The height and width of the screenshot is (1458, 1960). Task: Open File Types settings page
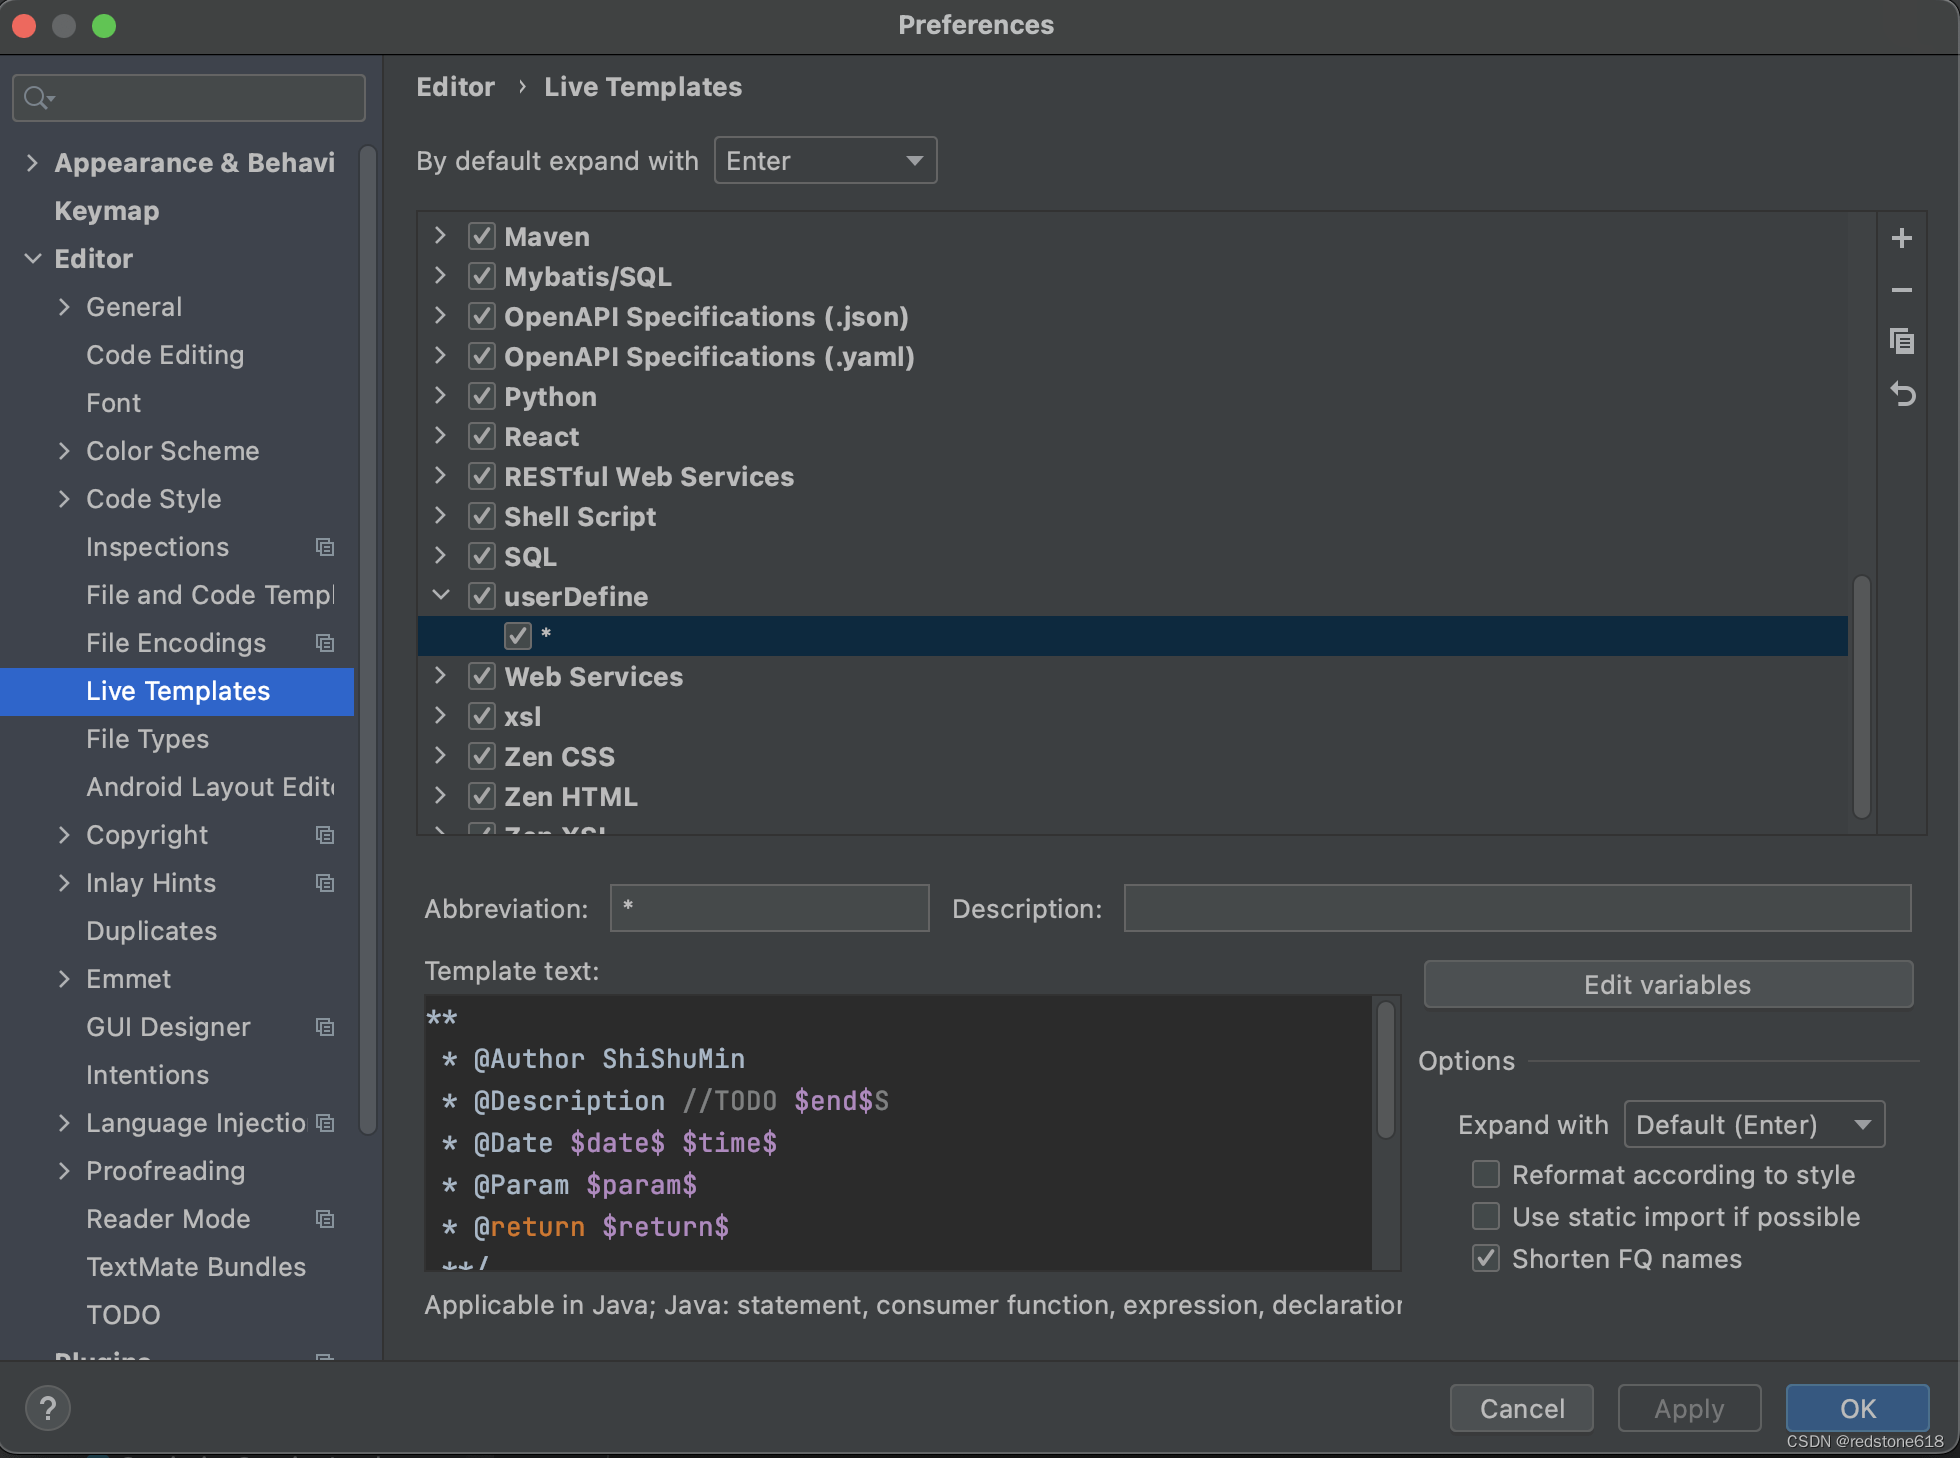(147, 739)
